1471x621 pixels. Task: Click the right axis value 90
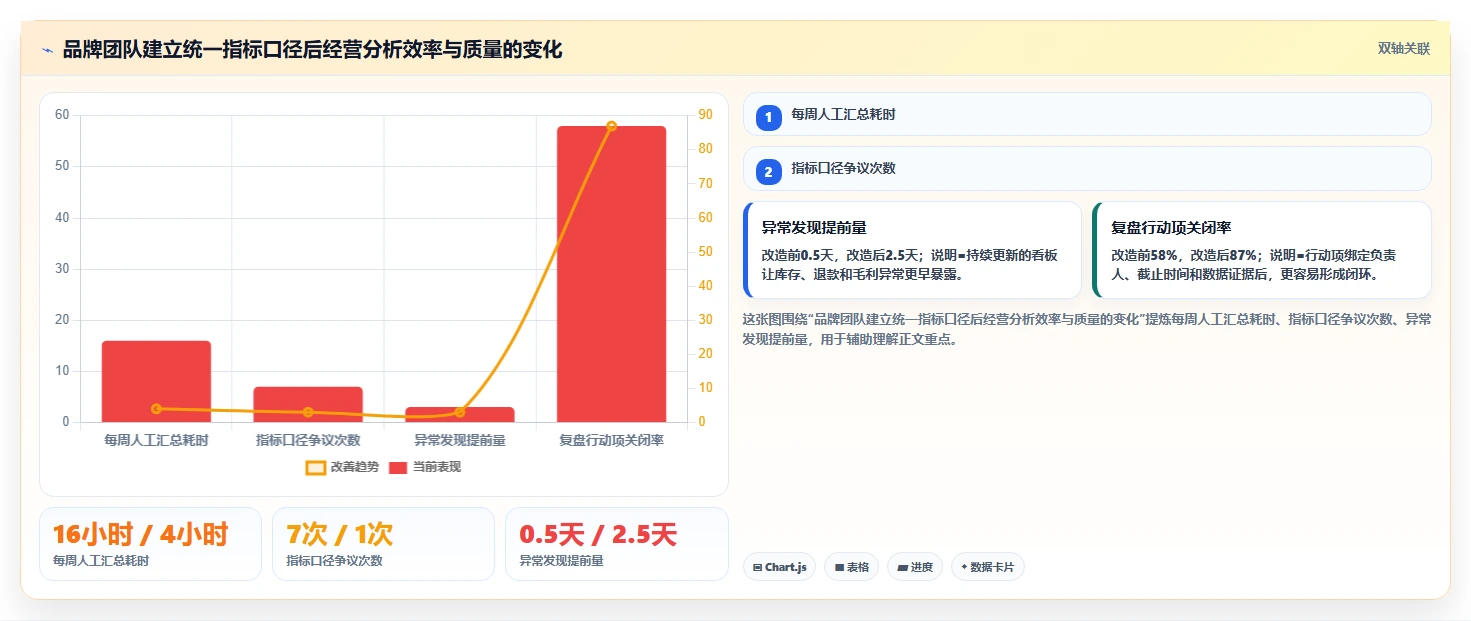point(705,115)
